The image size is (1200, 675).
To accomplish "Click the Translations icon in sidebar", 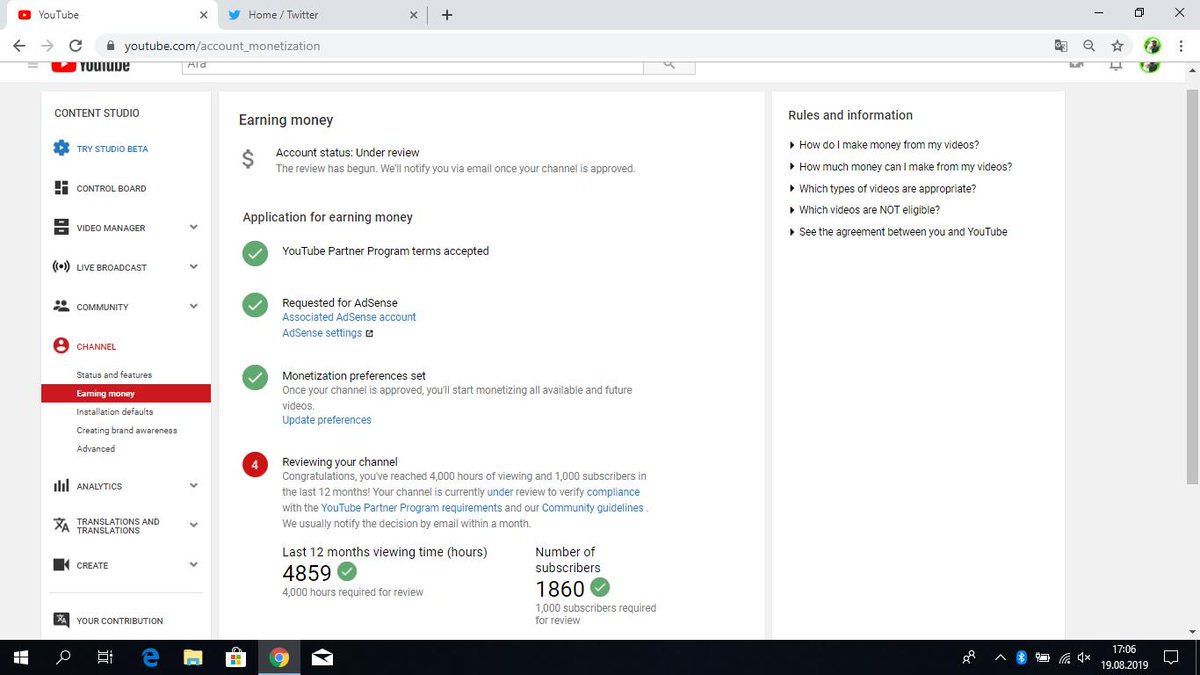I will (x=61, y=525).
